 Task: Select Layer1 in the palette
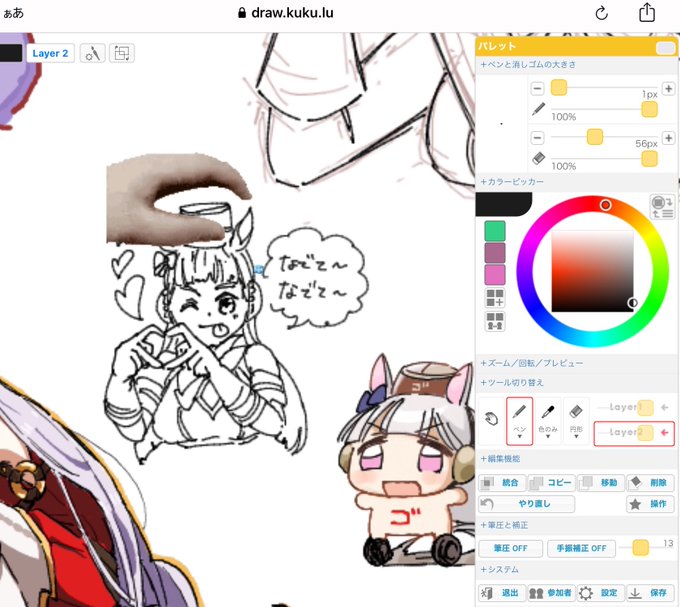click(x=634, y=408)
